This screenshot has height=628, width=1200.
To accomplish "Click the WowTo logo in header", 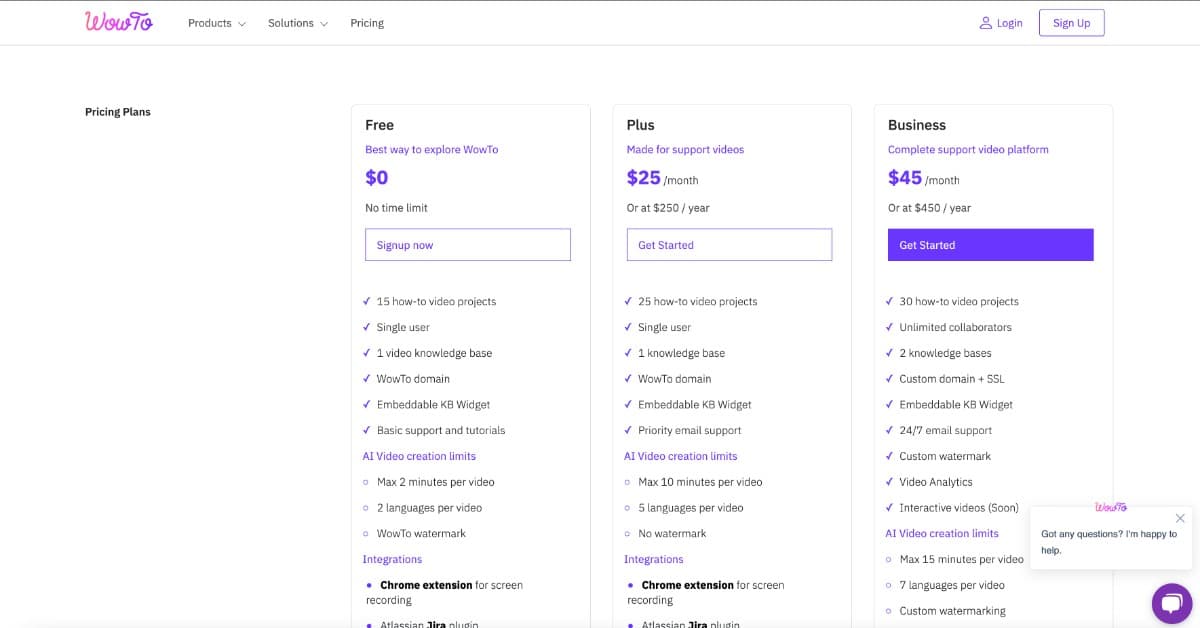I will (119, 22).
